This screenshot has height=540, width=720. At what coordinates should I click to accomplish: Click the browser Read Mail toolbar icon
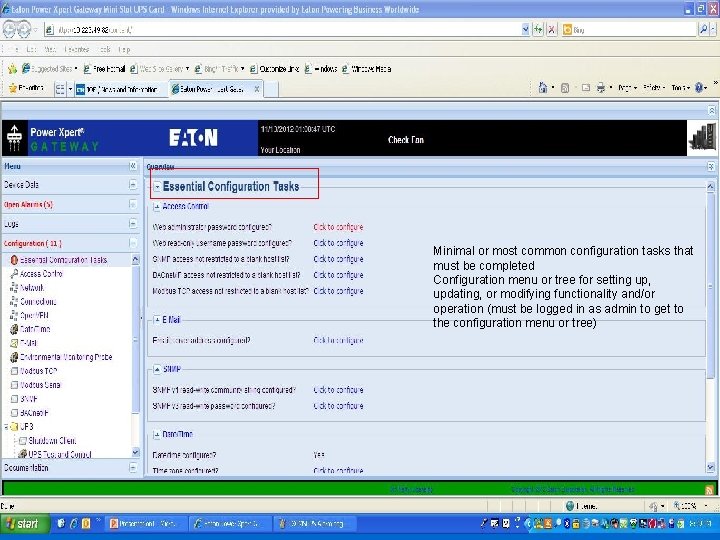tap(585, 88)
